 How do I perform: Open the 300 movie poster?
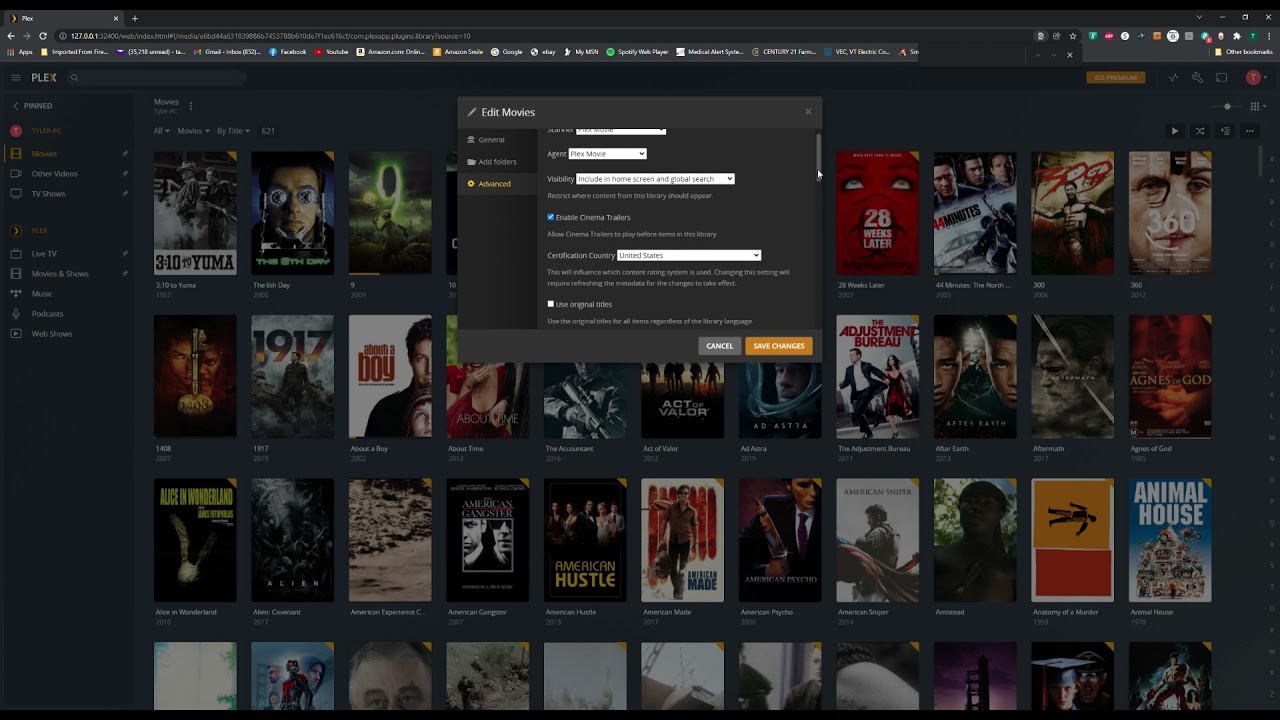click(1072, 213)
